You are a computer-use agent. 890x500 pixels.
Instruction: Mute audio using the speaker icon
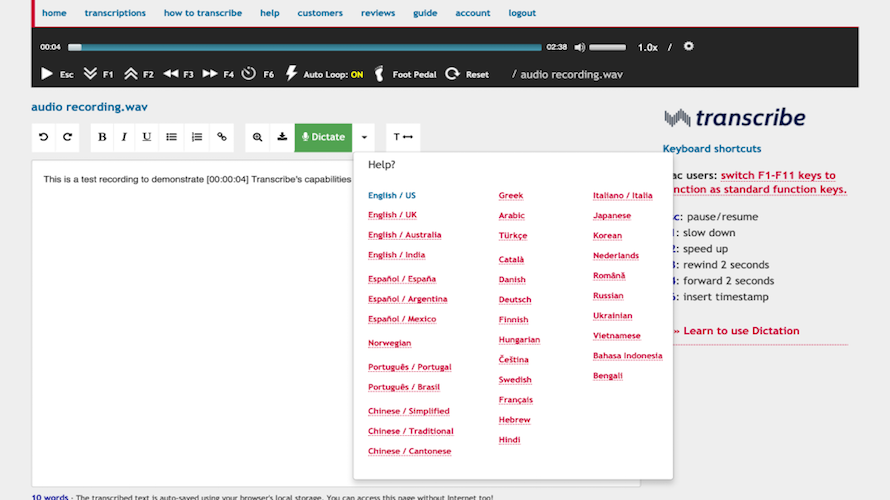pos(579,47)
